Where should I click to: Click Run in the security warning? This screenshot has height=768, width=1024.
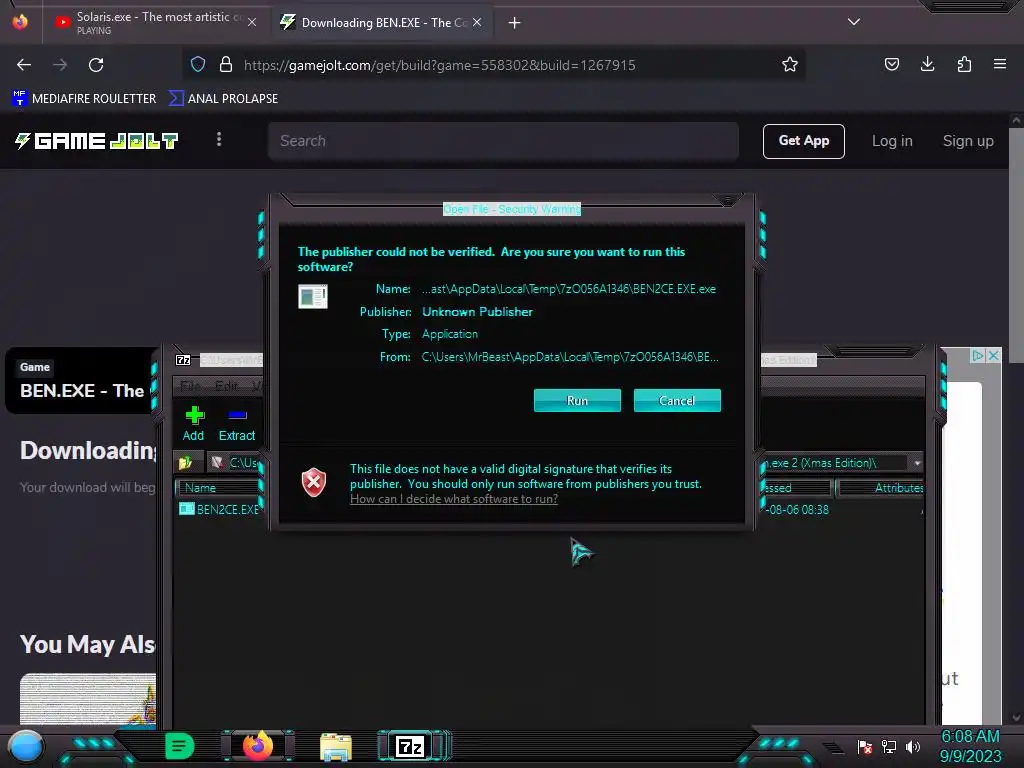[577, 400]
